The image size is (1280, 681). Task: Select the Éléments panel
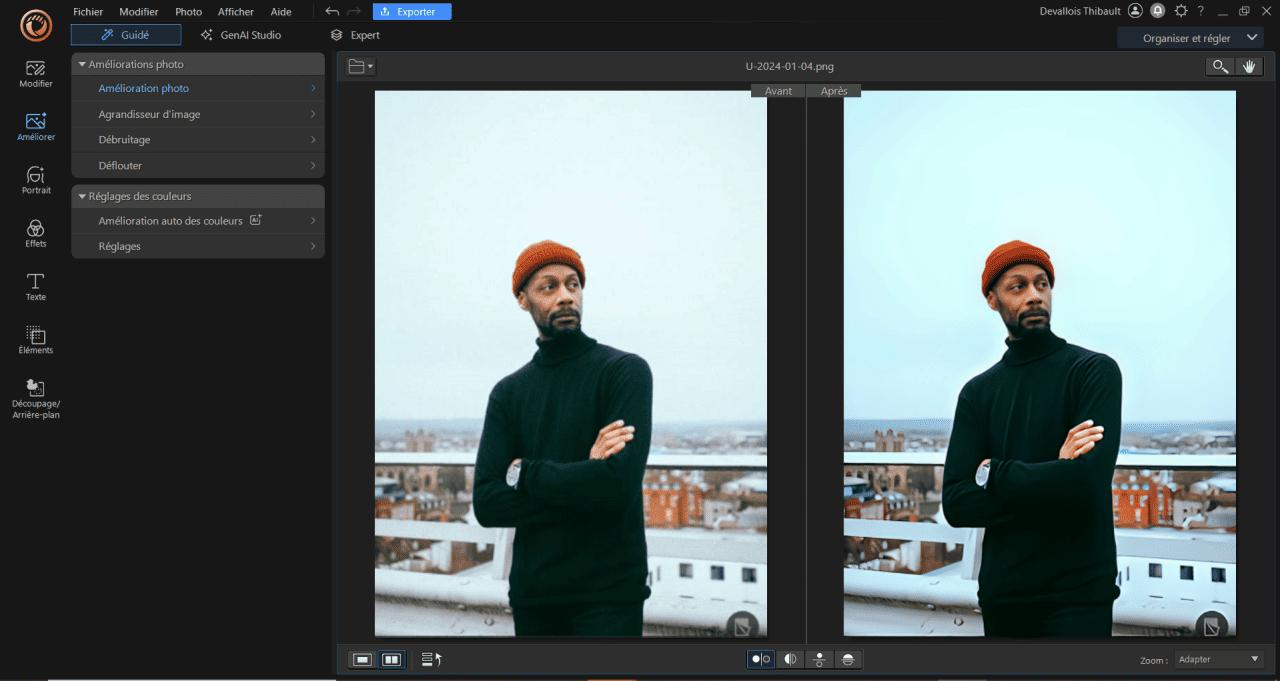tap(35, 340)
